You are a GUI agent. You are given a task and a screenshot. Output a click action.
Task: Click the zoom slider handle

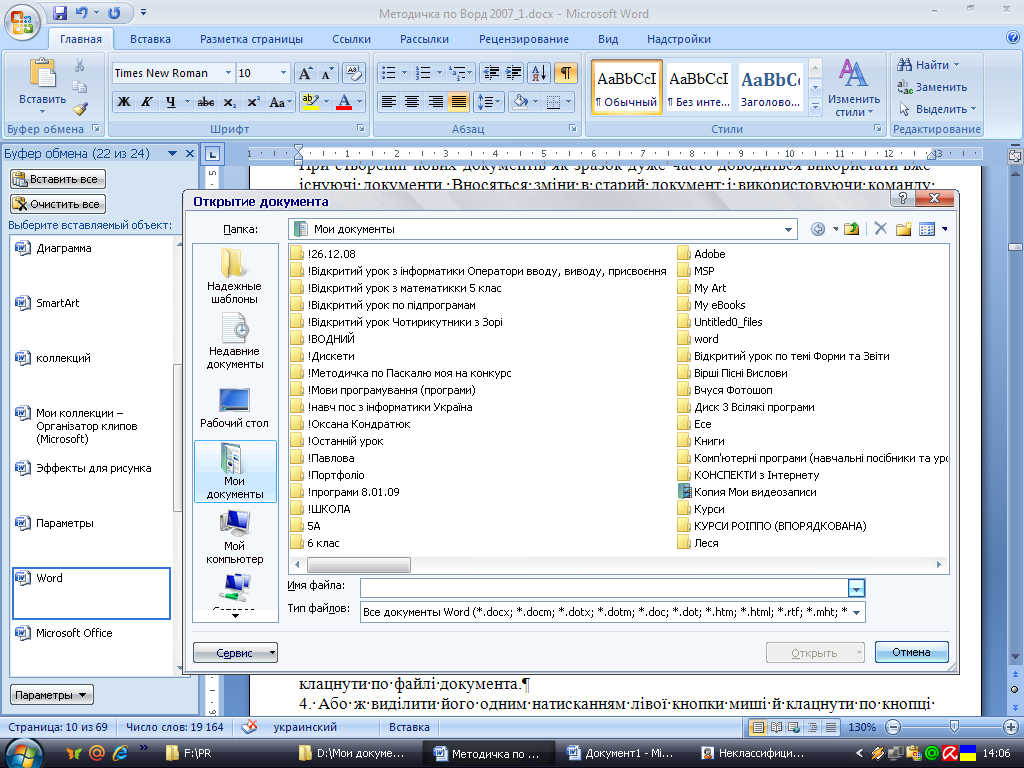(x=953, y=727)
